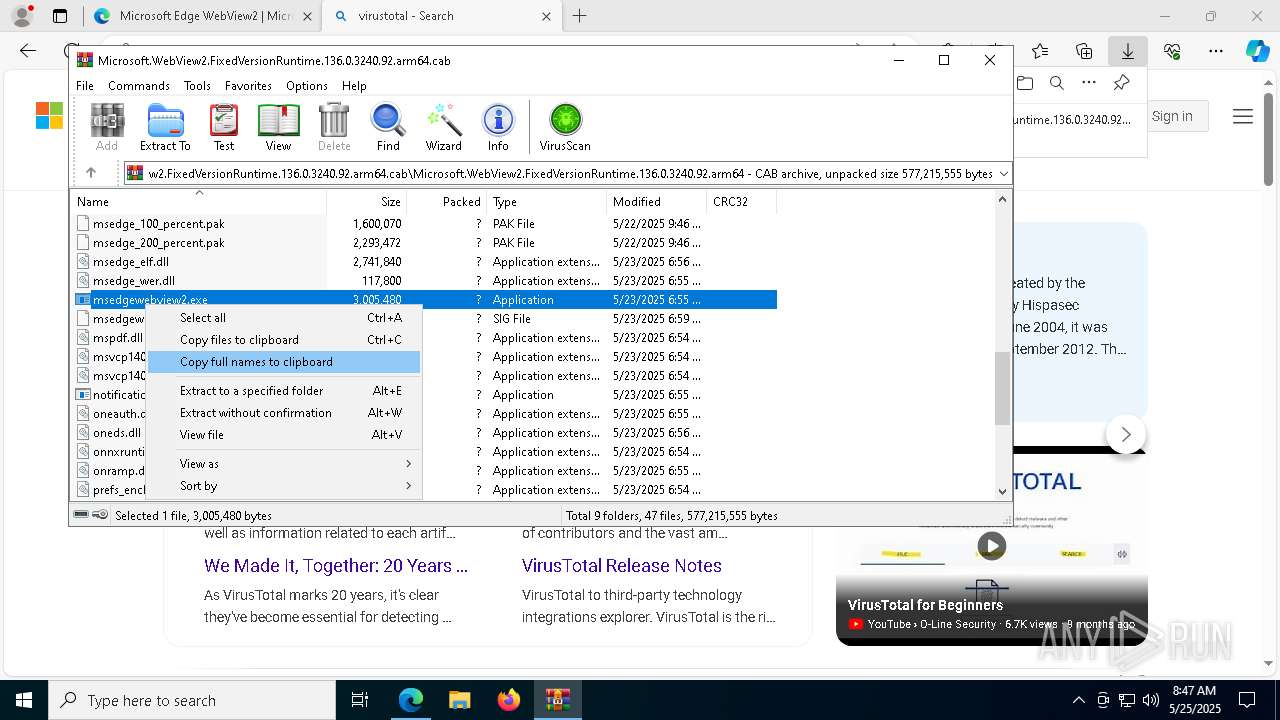Sort by the Modified column header
Viewport: 1280px width, 720px height.
pos(656,202)
